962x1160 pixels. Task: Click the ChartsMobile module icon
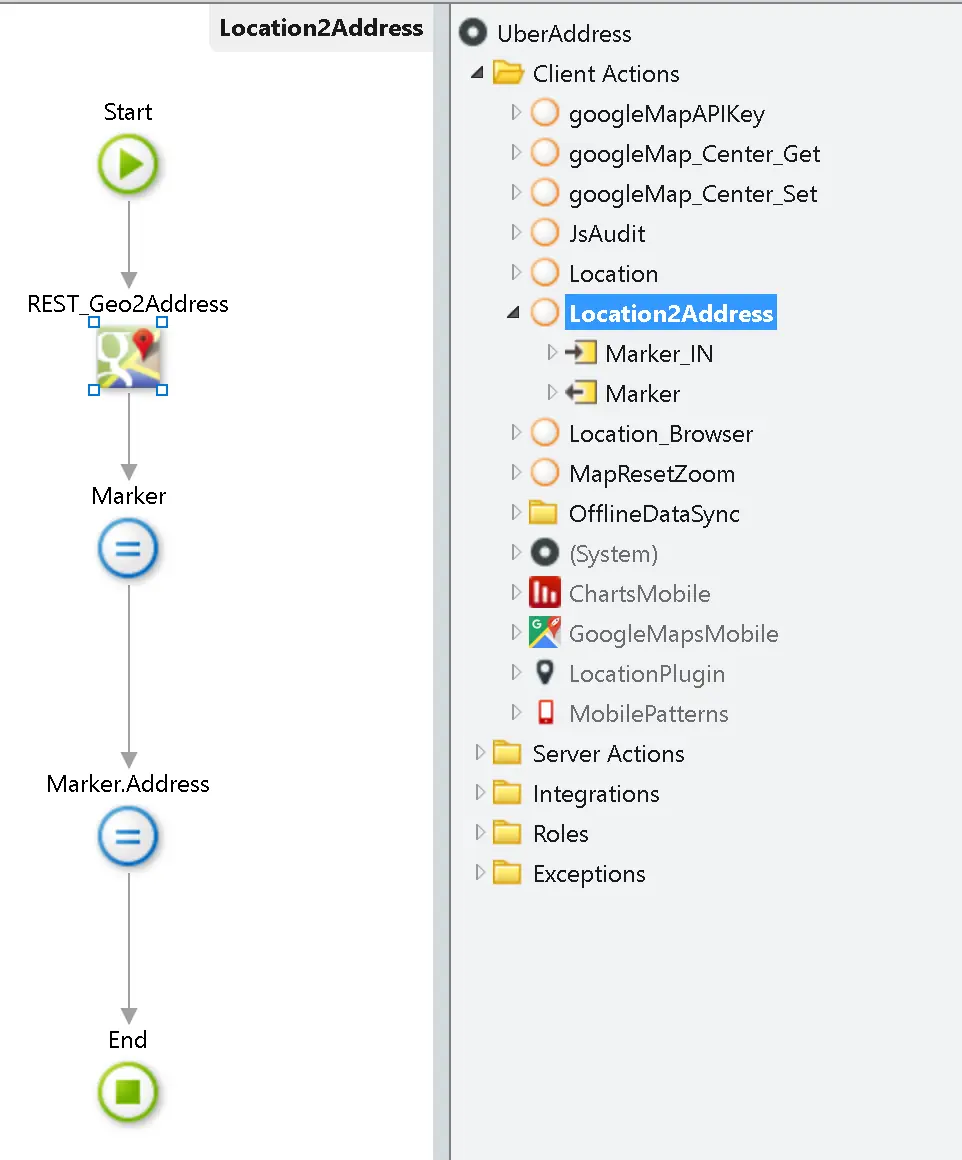pos(544,592)
